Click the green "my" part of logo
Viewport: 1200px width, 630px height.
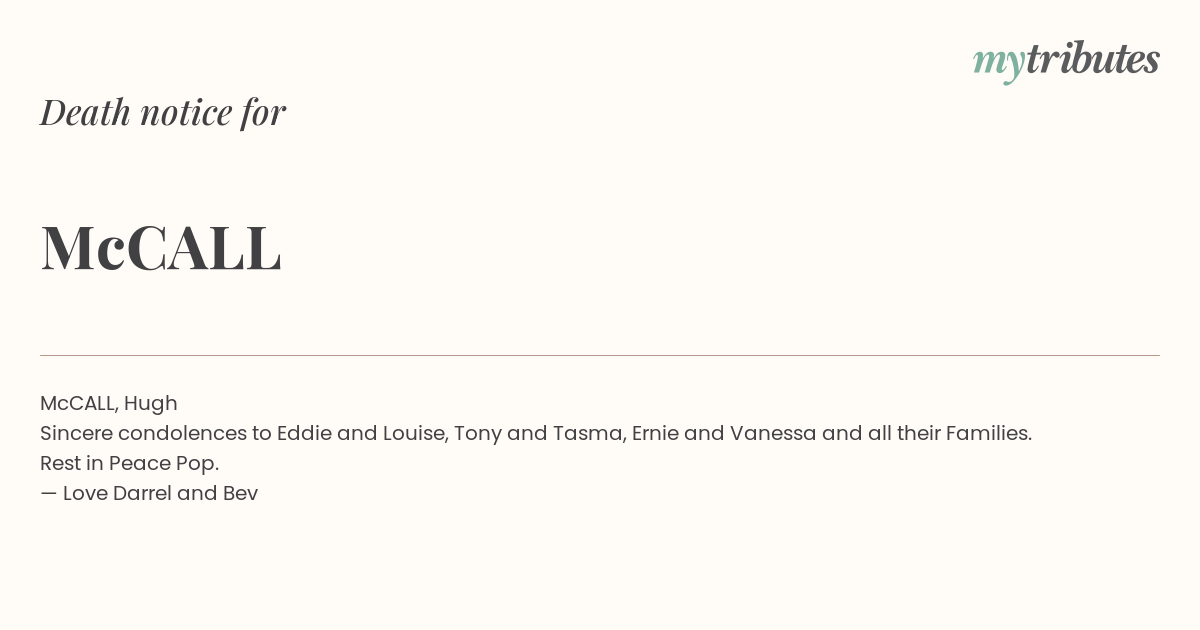click(999, 64)
